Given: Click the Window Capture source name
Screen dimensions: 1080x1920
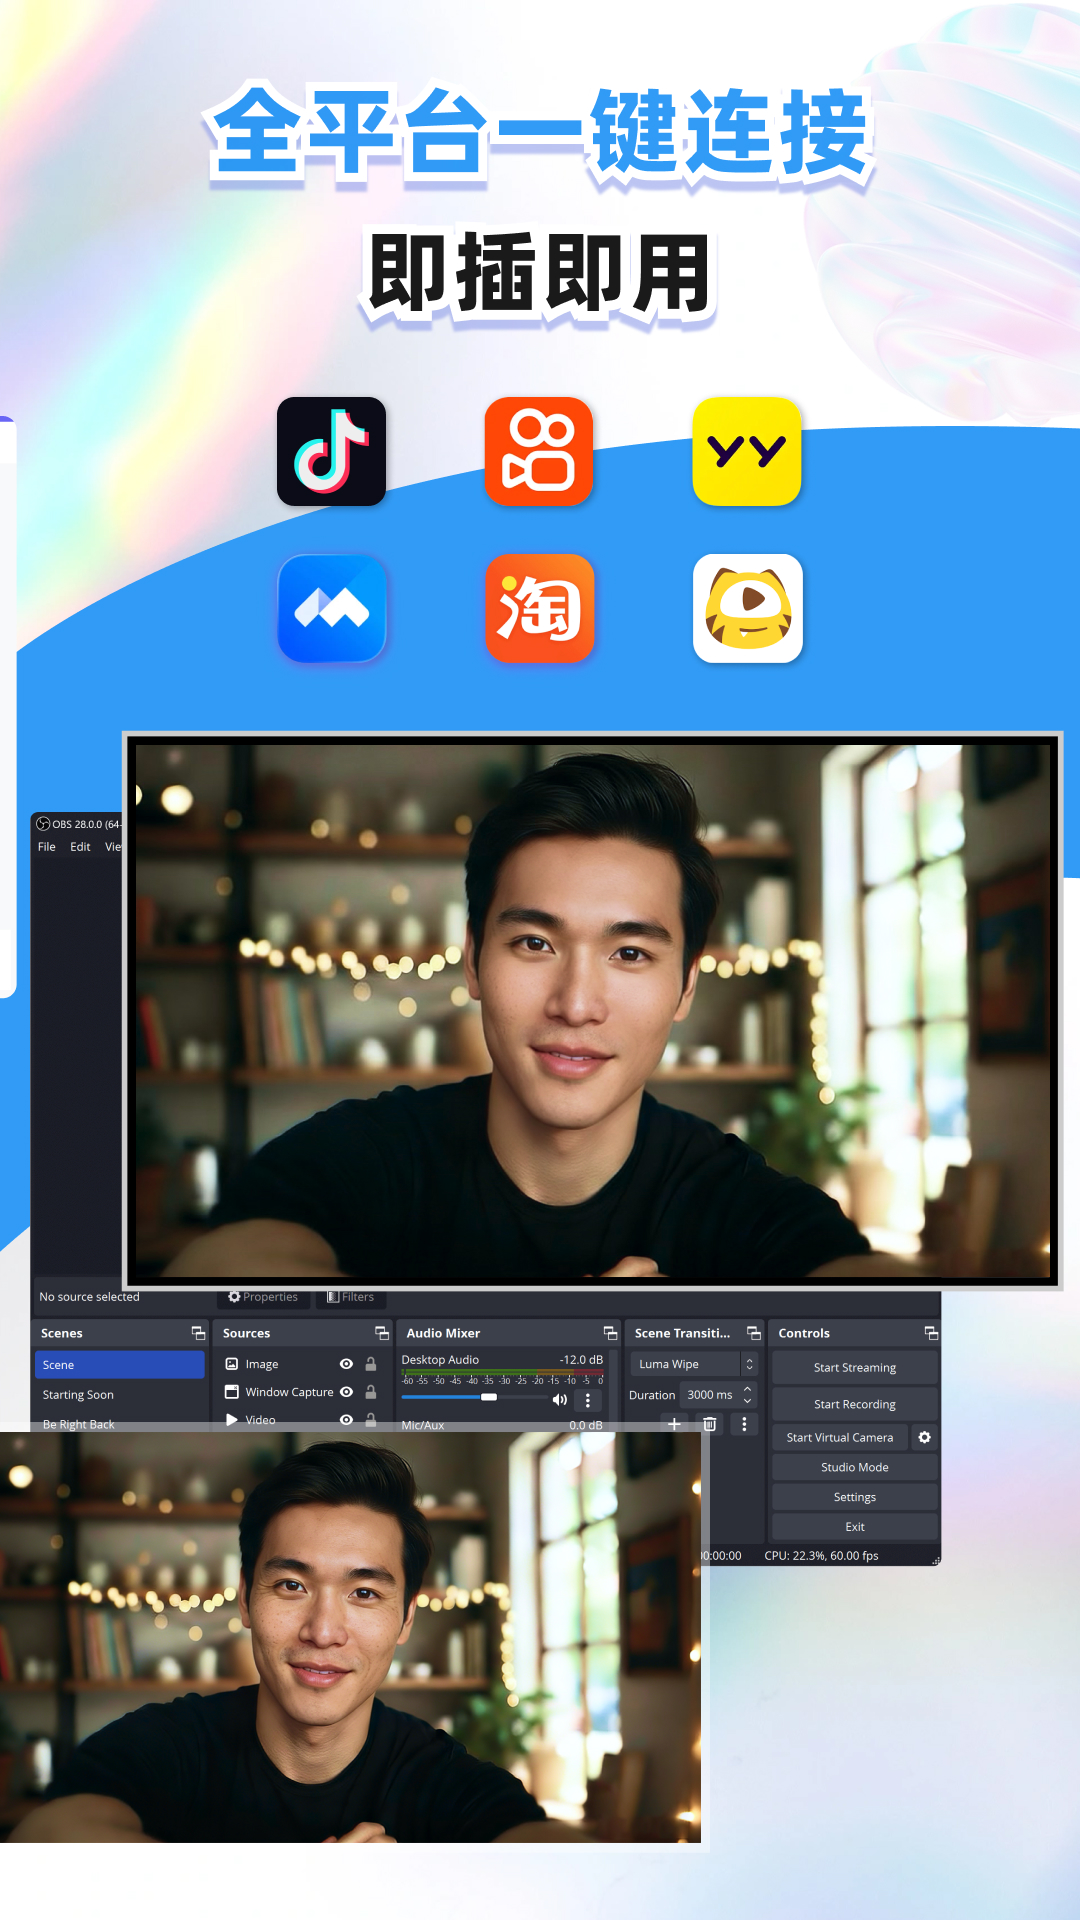Looking at the screenshot, I should tap(289, 1392).
